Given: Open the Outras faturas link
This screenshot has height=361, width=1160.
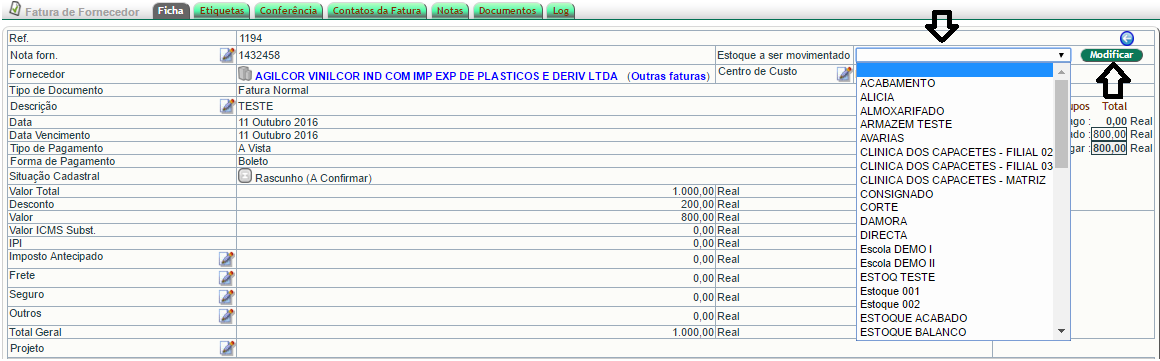Looking at the screenshot, I should click(668, 76).
